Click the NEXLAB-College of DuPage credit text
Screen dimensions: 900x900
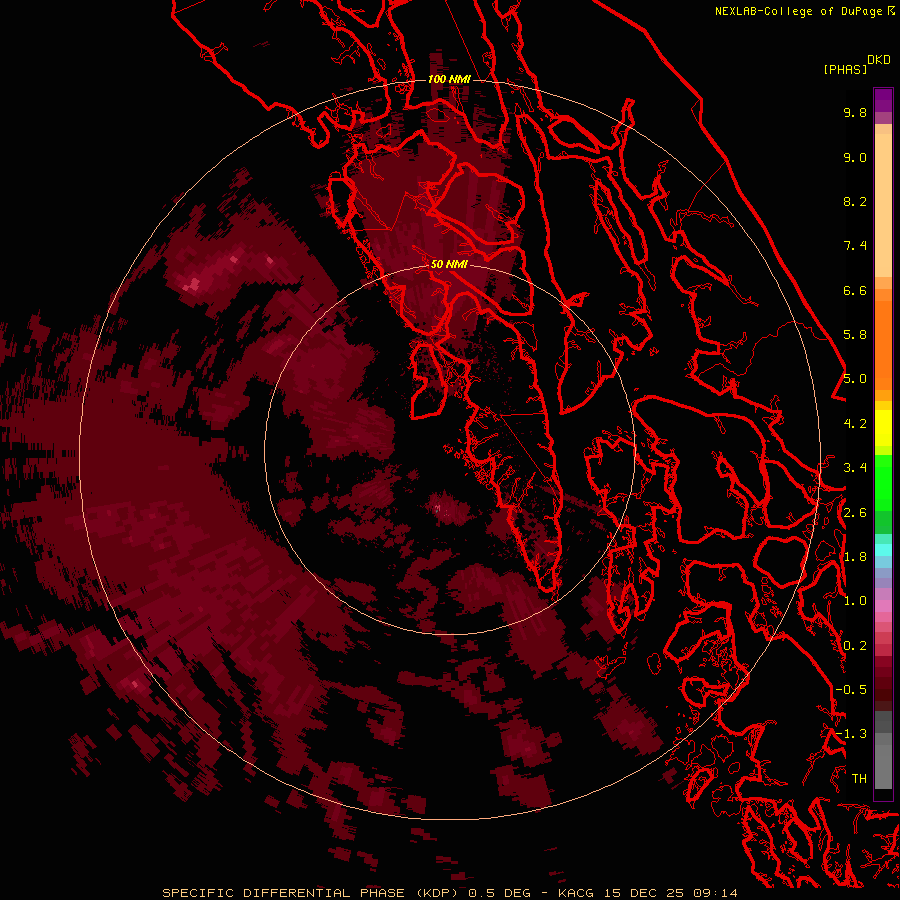pos(799,11)
